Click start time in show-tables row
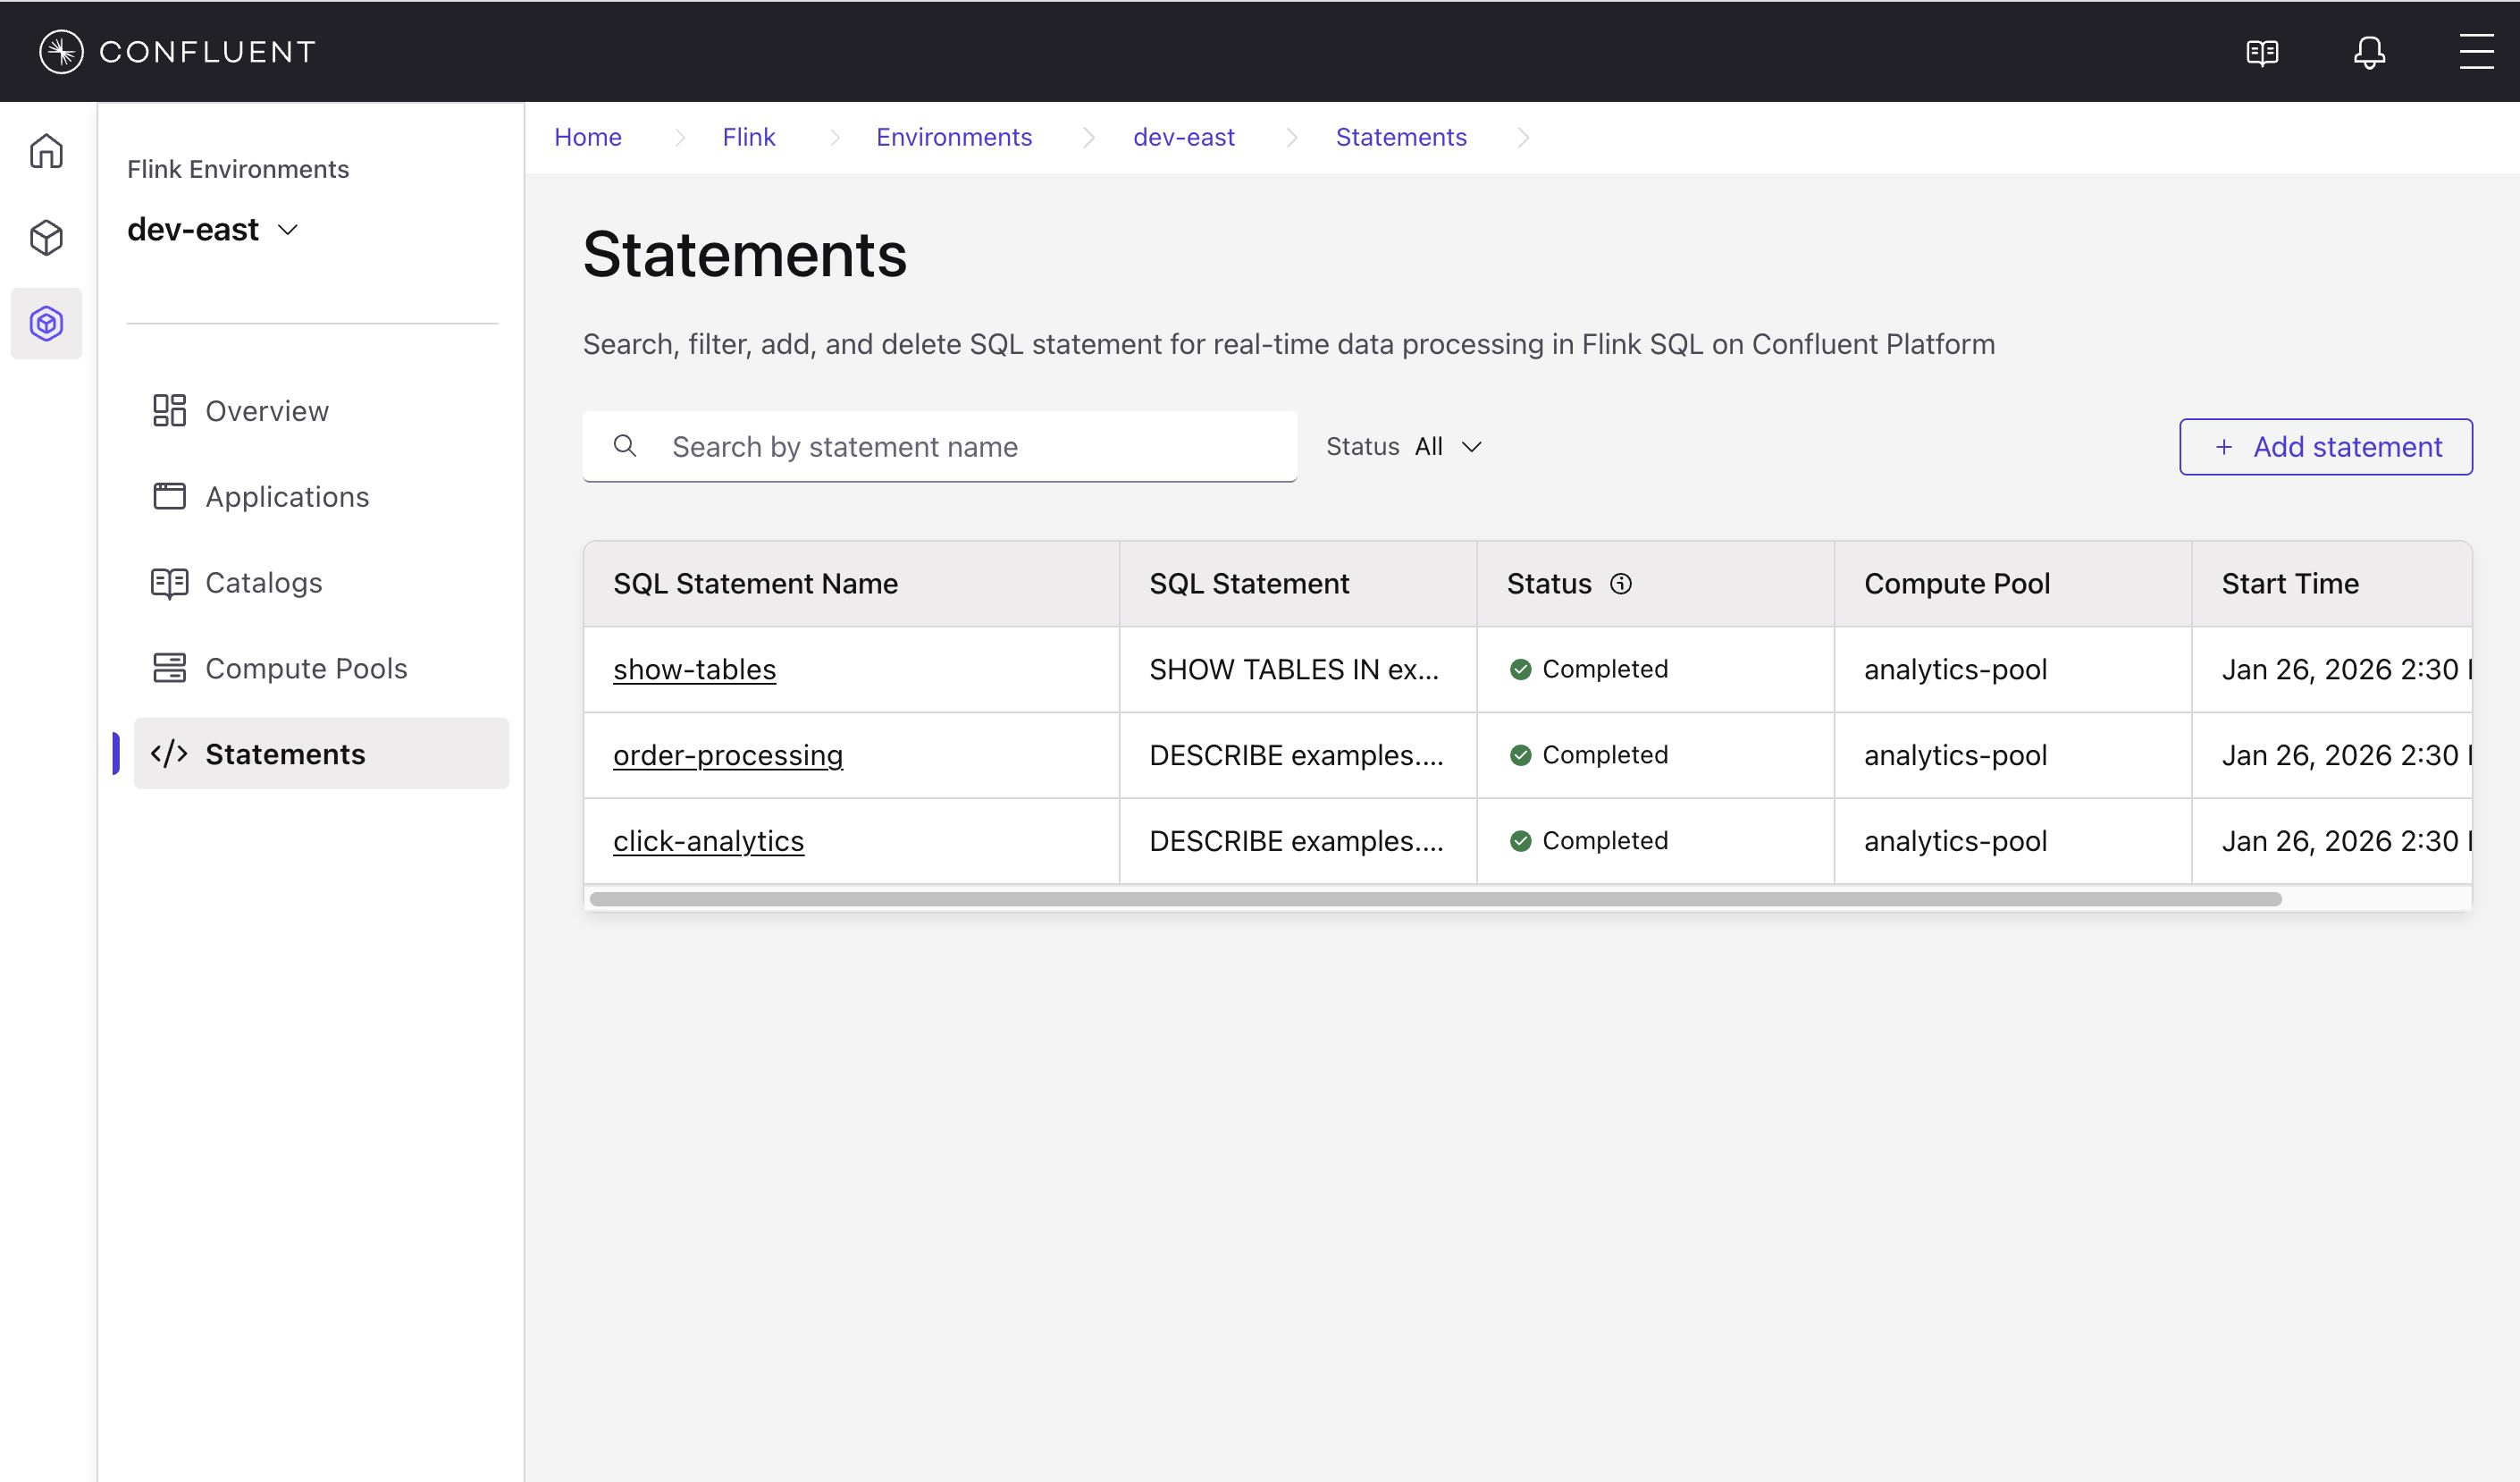 click(x=2346, y=670)
